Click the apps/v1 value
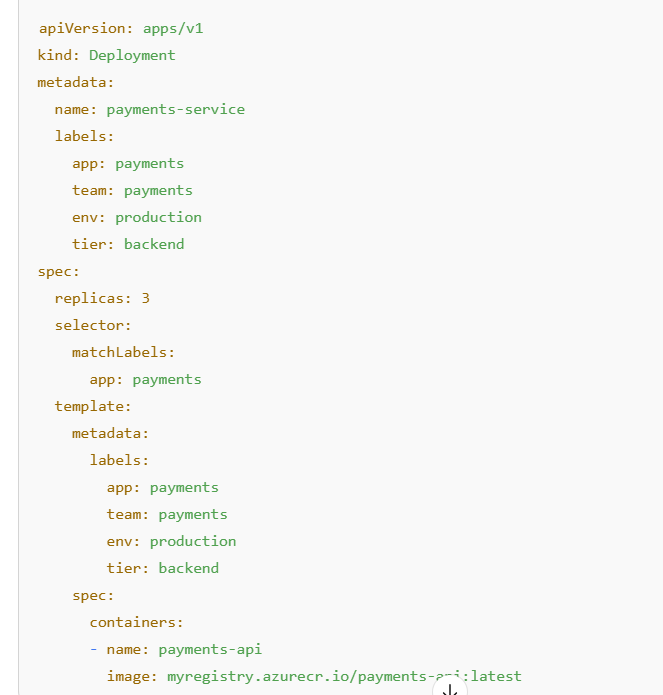The image size is (663, 695). [173, 28]
